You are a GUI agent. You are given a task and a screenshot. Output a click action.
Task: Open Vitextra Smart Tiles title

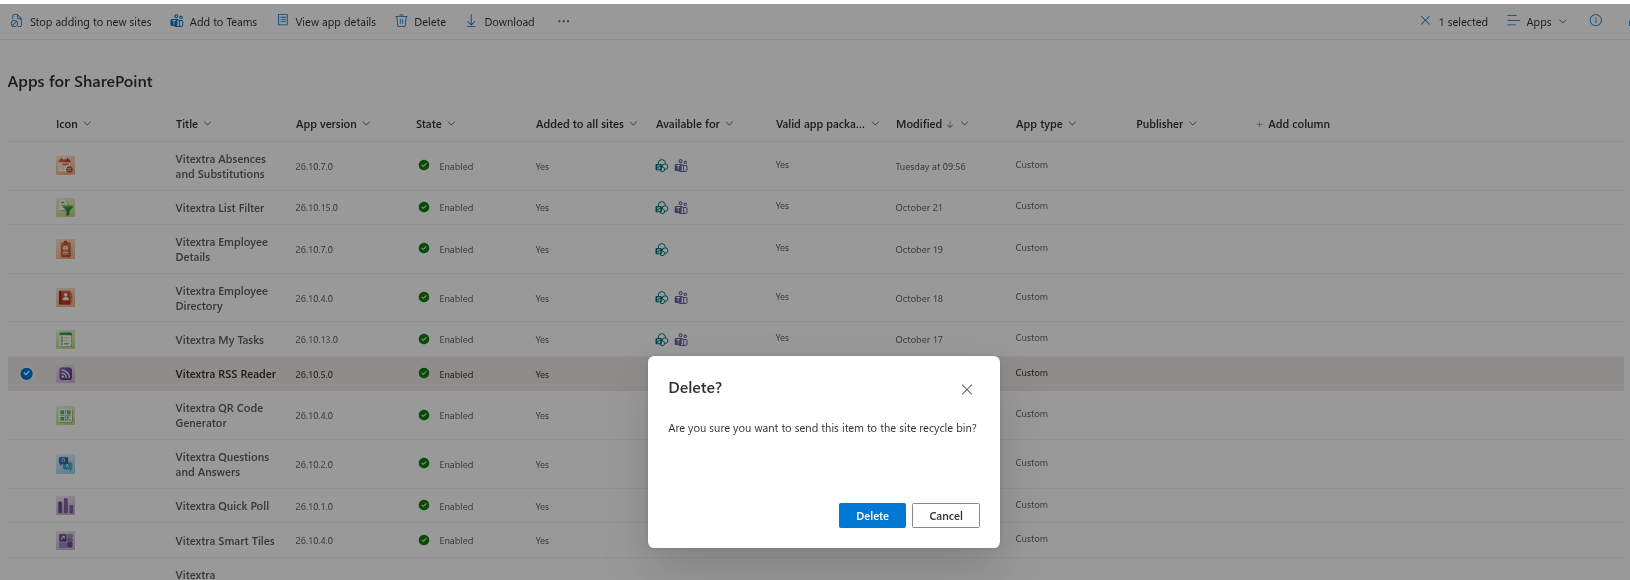225,541
